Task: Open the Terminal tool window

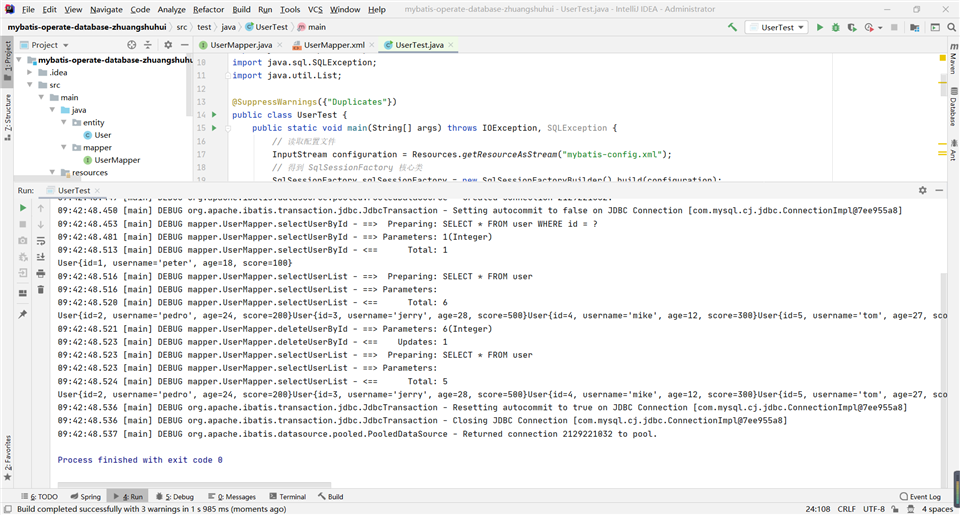Action: click(x=288, y=497)
